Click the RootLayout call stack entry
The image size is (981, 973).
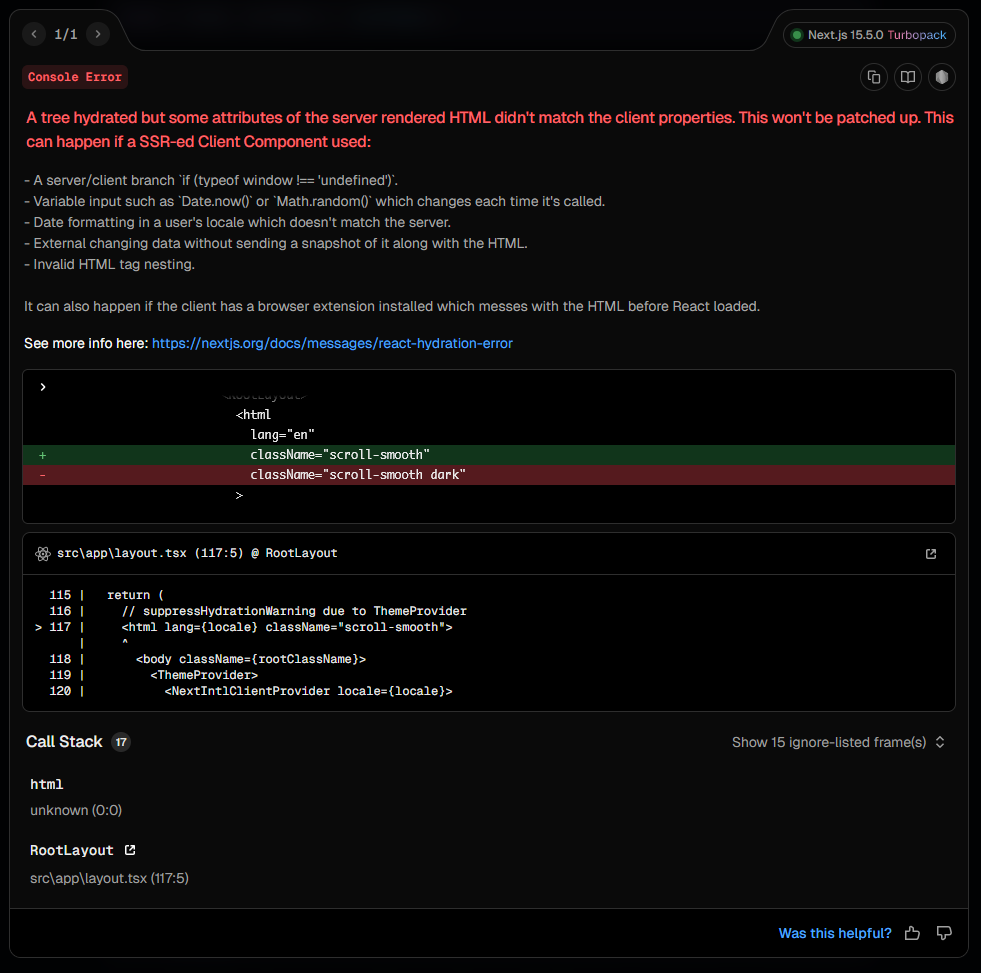72,850
